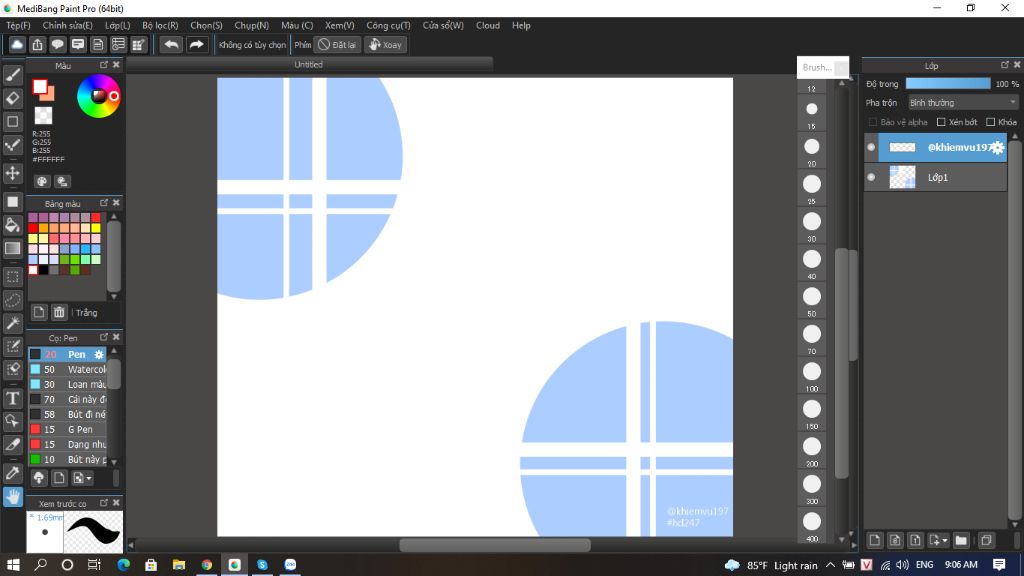Select the G Pen brush in the list
1024x576 pixels.
coord(67,429)
